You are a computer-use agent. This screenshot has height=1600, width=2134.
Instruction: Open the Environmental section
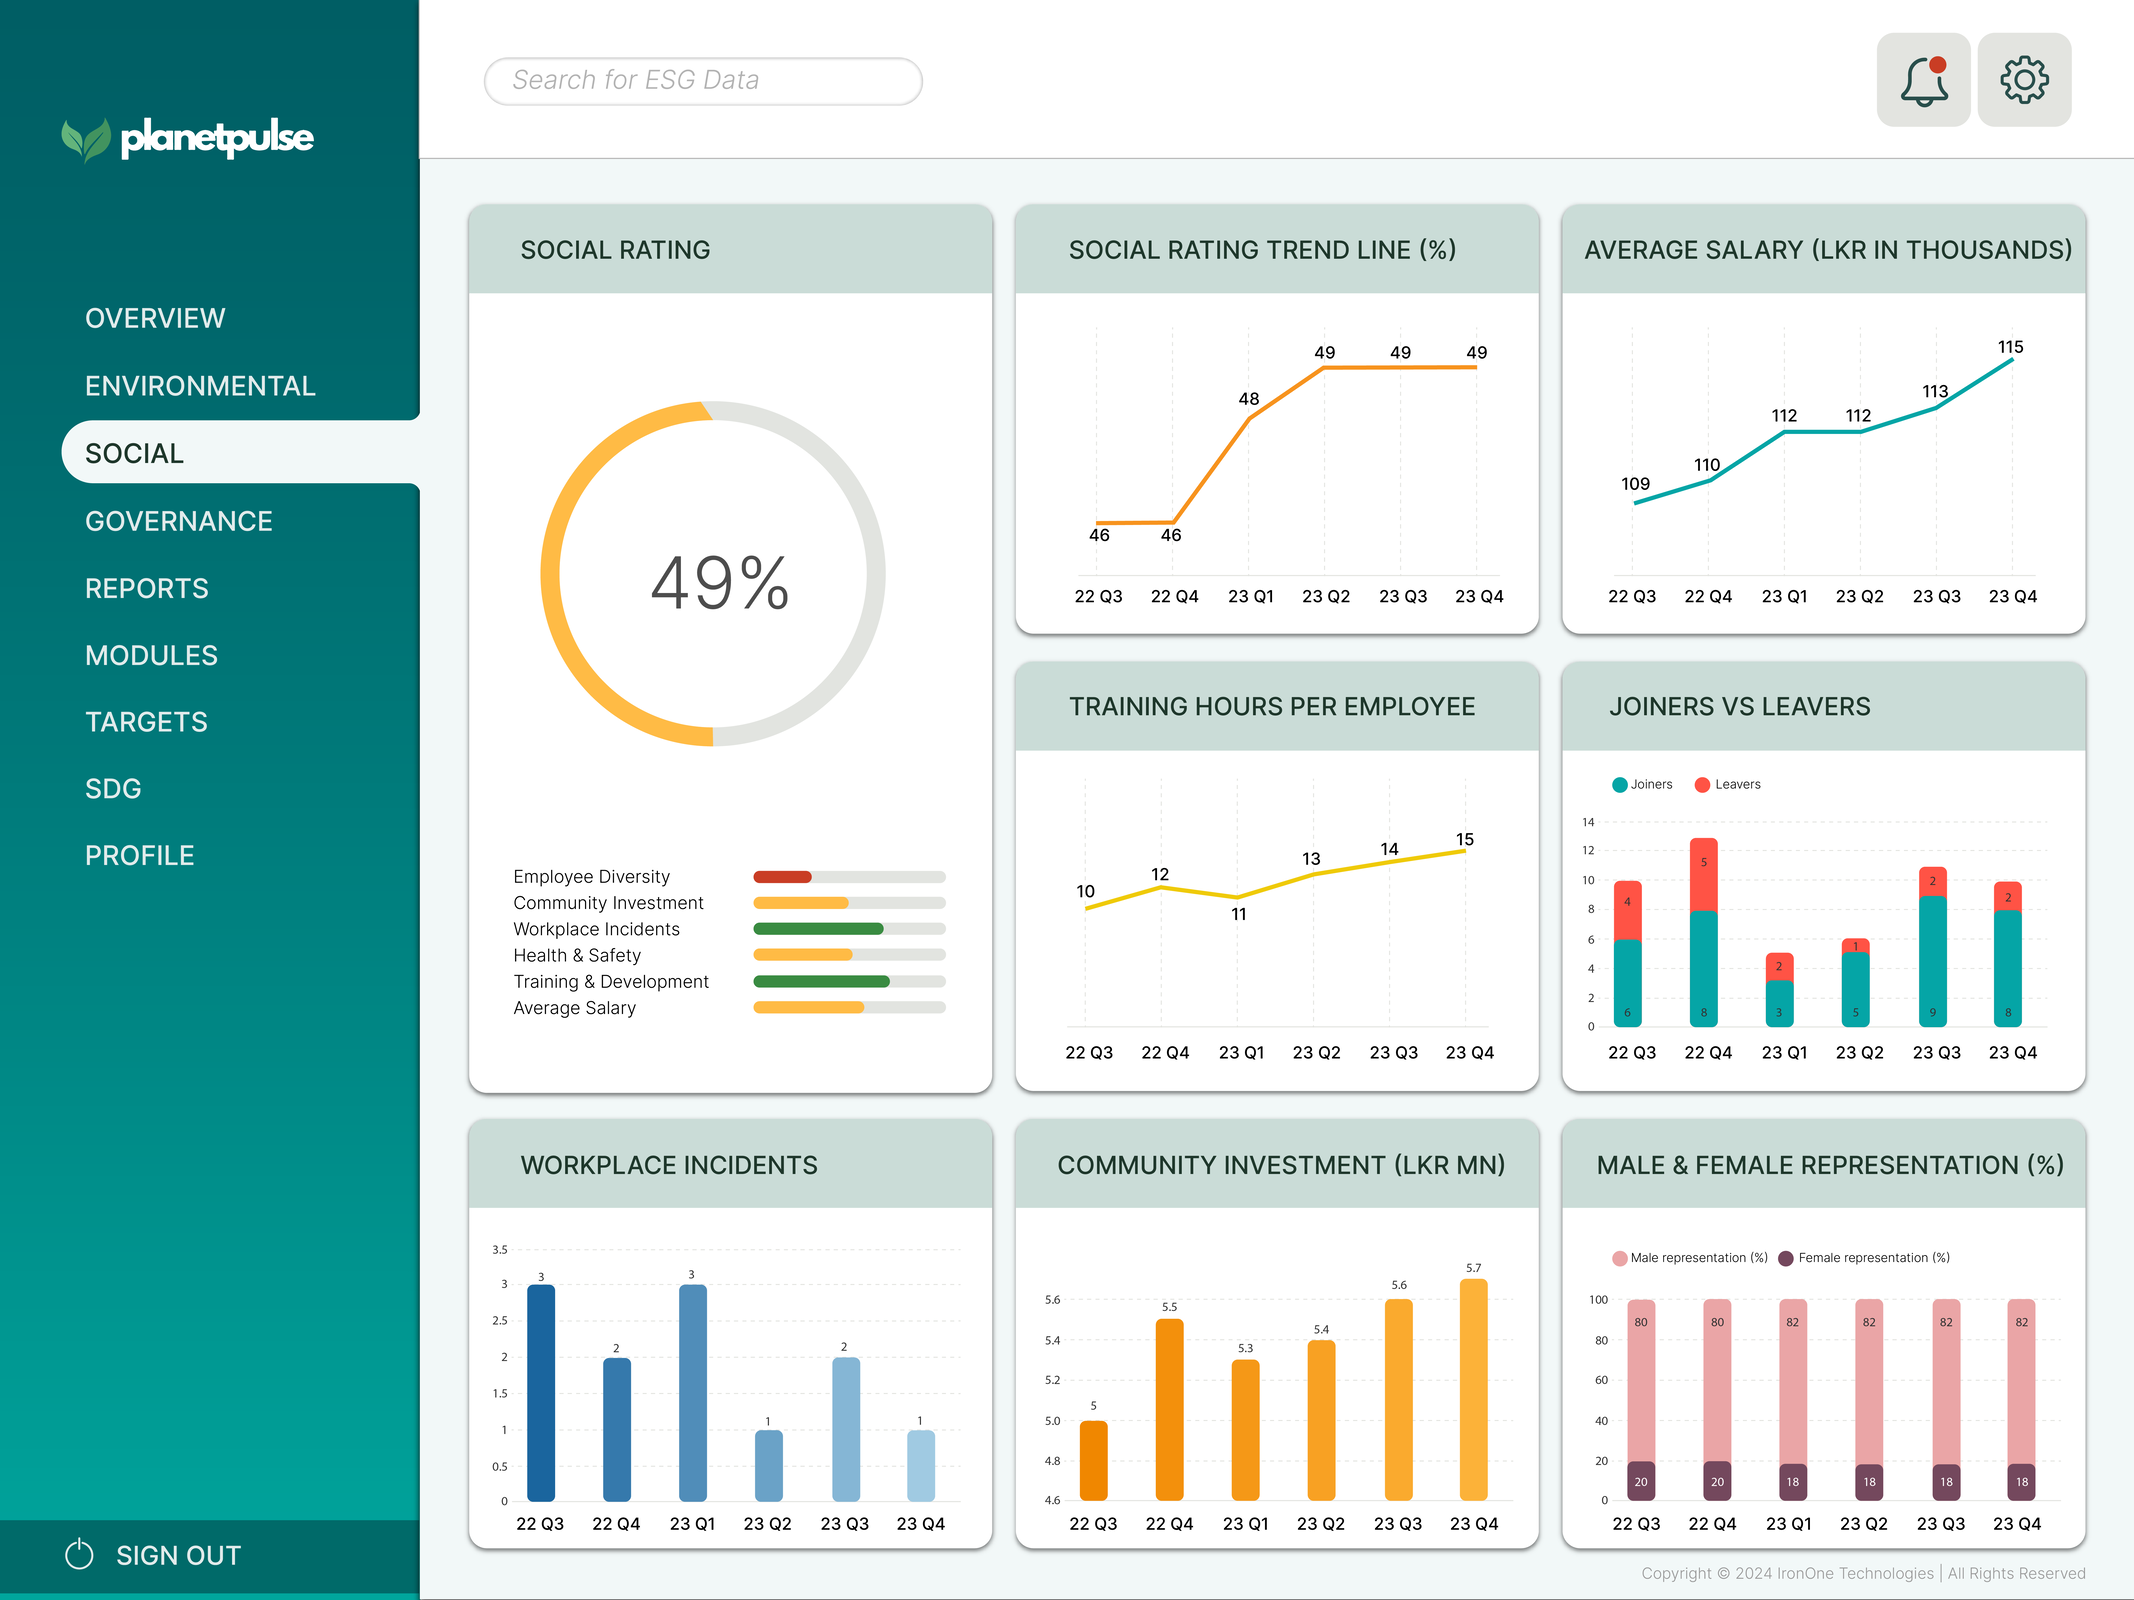tap(200, 386)
